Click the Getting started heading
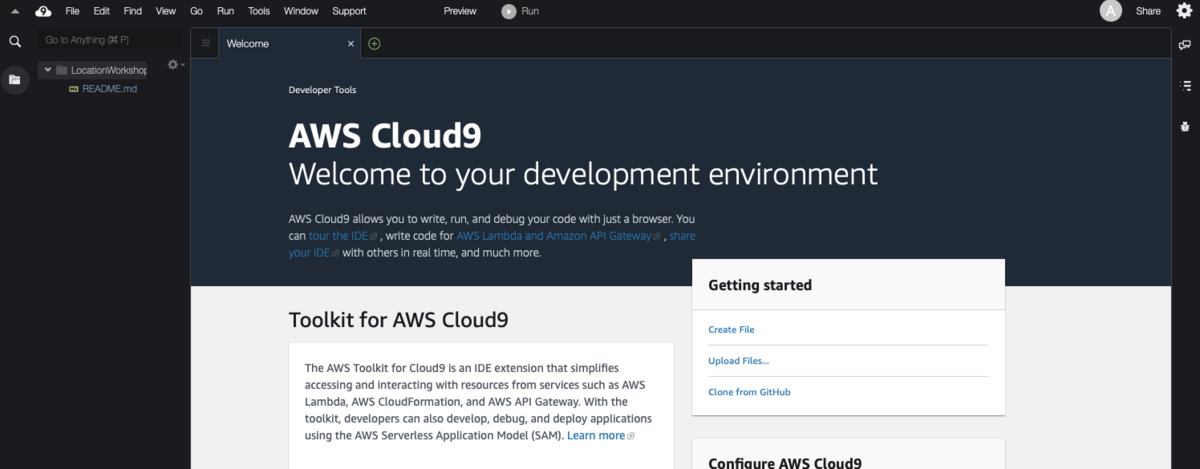Screen dimensions: 1200x469 coord(760,285)
